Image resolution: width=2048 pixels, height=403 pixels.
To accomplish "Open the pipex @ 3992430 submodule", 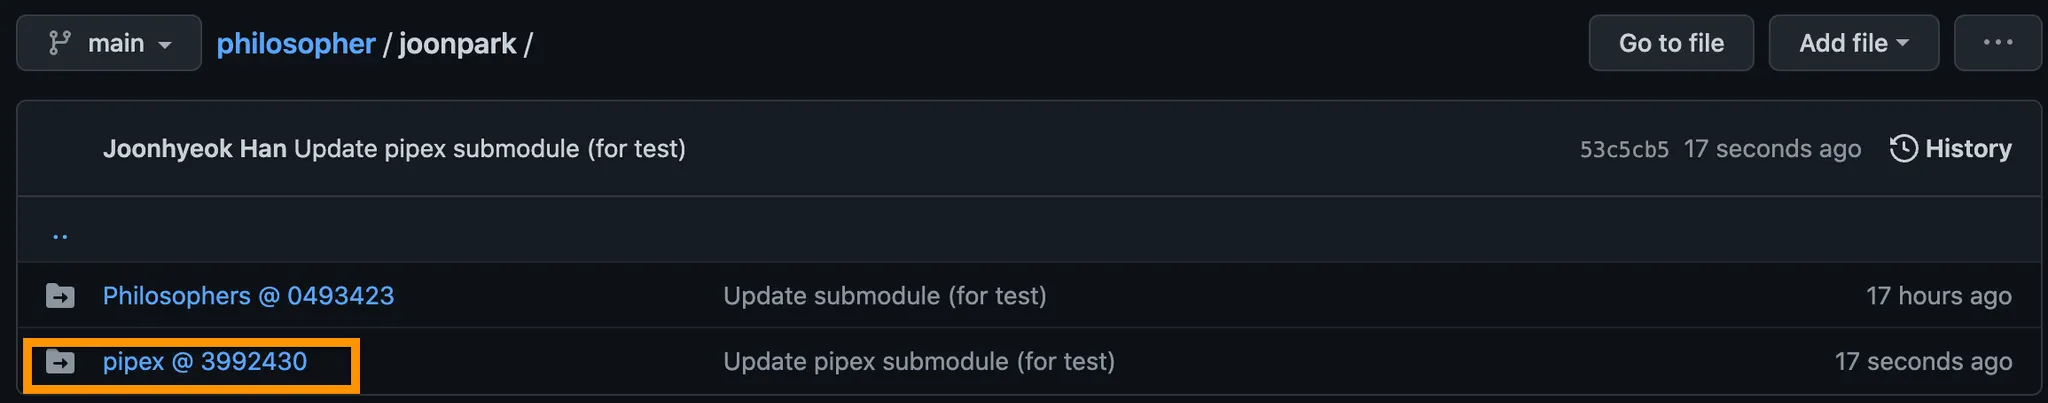I will (205, 362).
